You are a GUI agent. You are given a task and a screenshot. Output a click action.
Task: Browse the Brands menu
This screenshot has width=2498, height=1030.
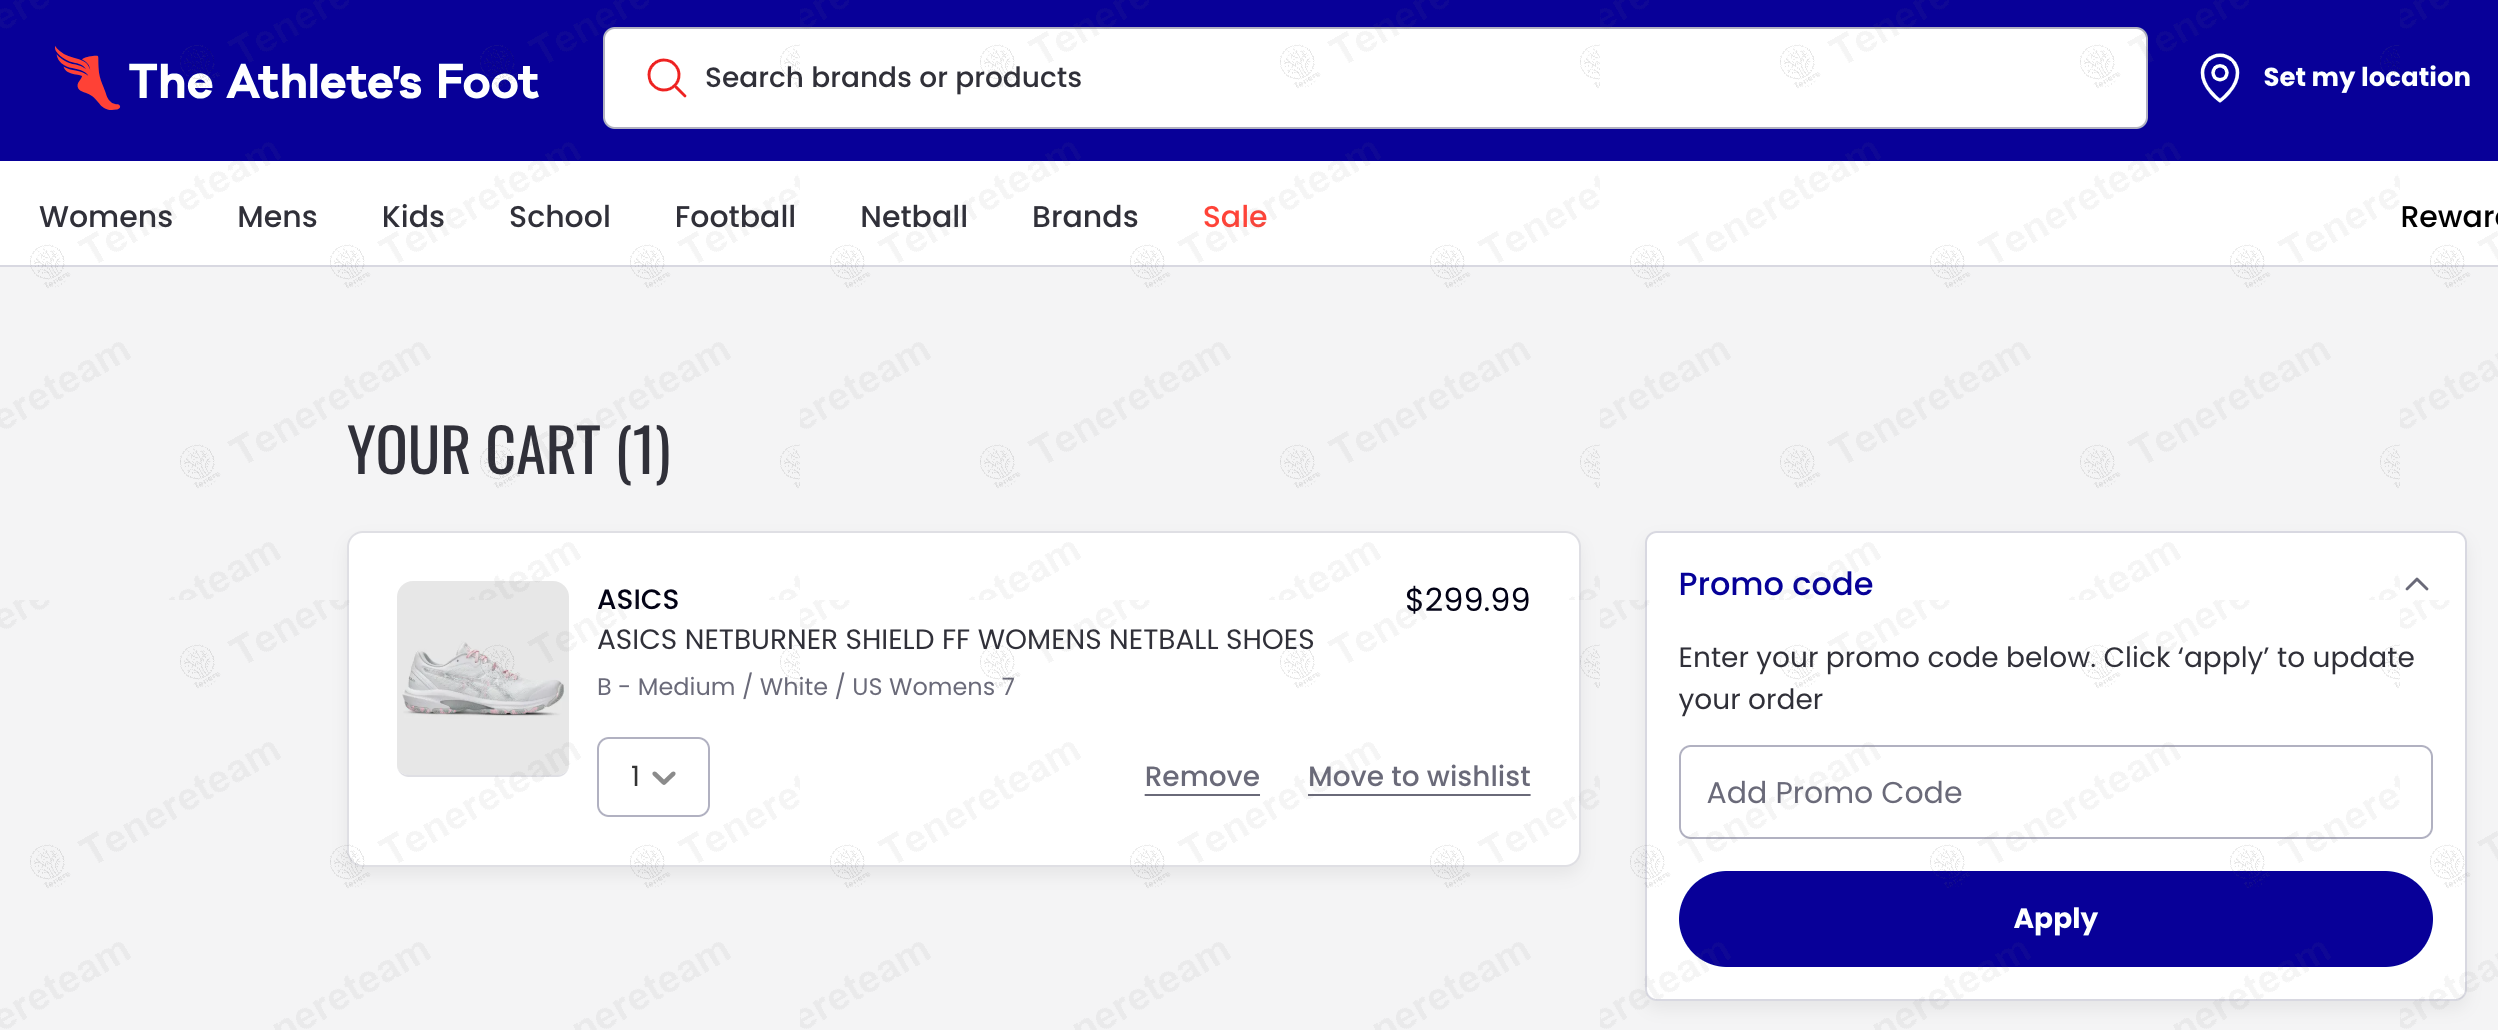point(1085,216)
